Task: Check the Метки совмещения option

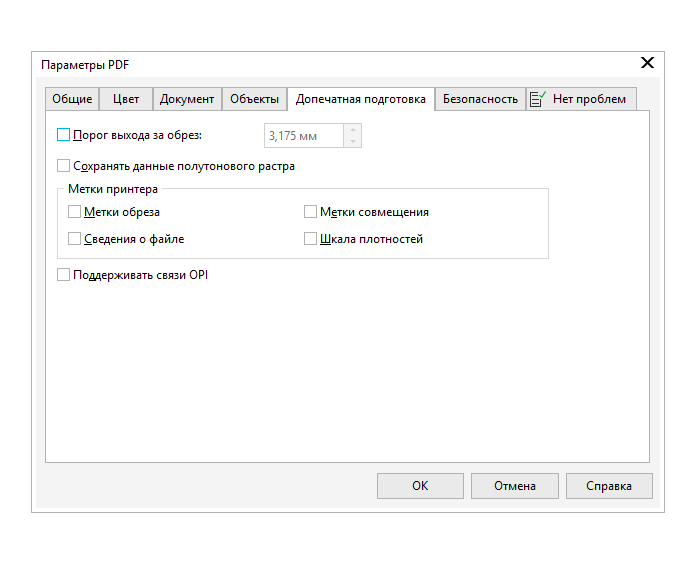Action: [x=311, y=212]
